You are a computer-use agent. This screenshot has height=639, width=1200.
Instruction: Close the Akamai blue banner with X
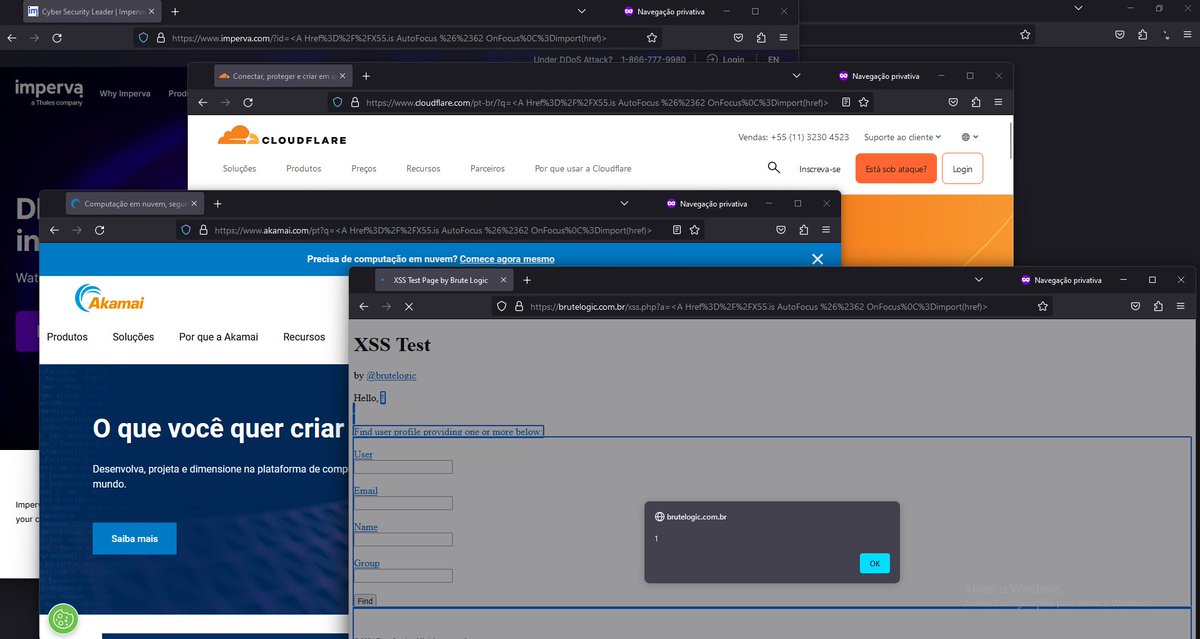tap(817, 259)
